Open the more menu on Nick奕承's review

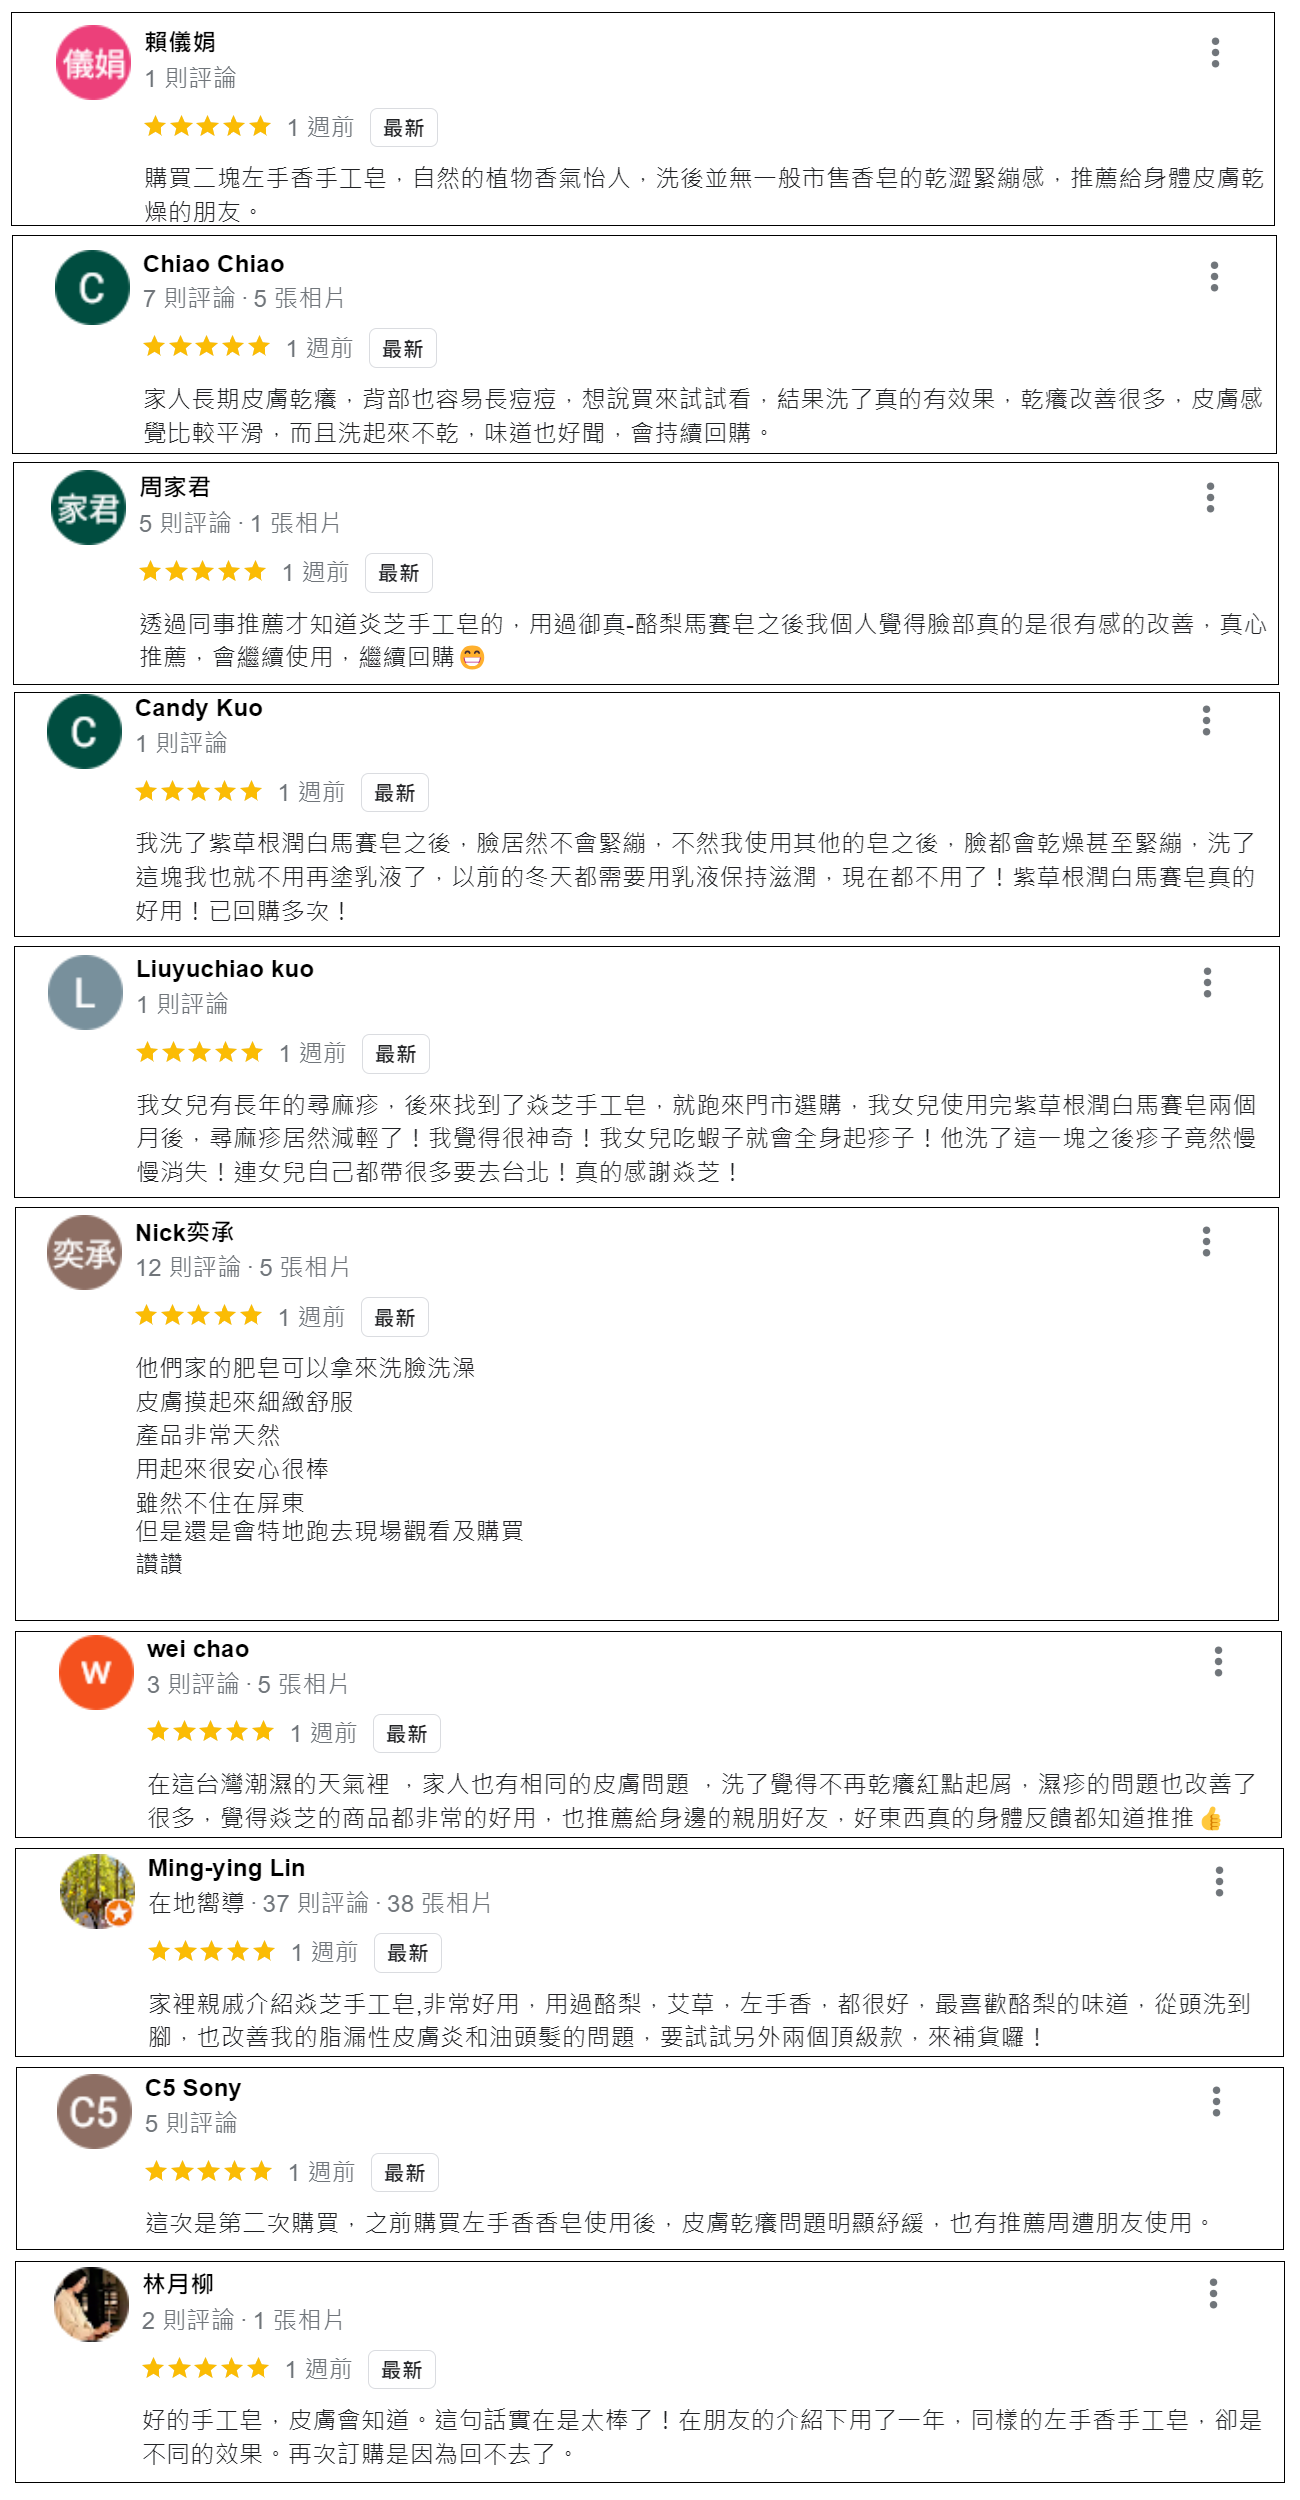1206,1241
